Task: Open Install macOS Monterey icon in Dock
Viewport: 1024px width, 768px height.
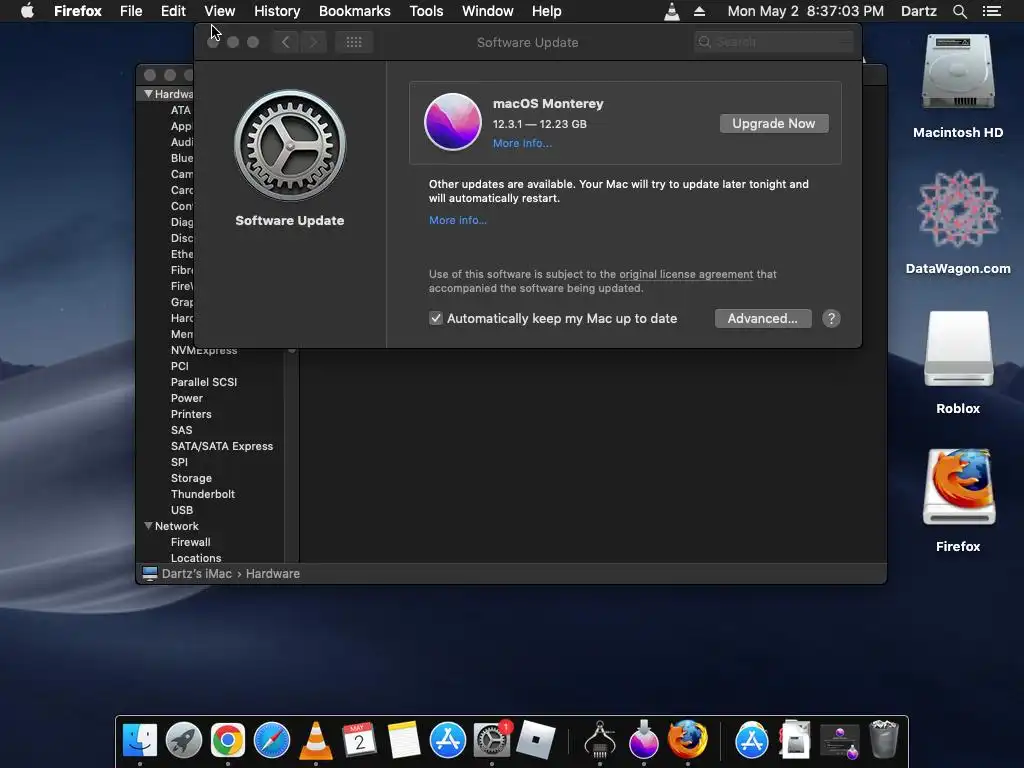Action: pos(643,740)
